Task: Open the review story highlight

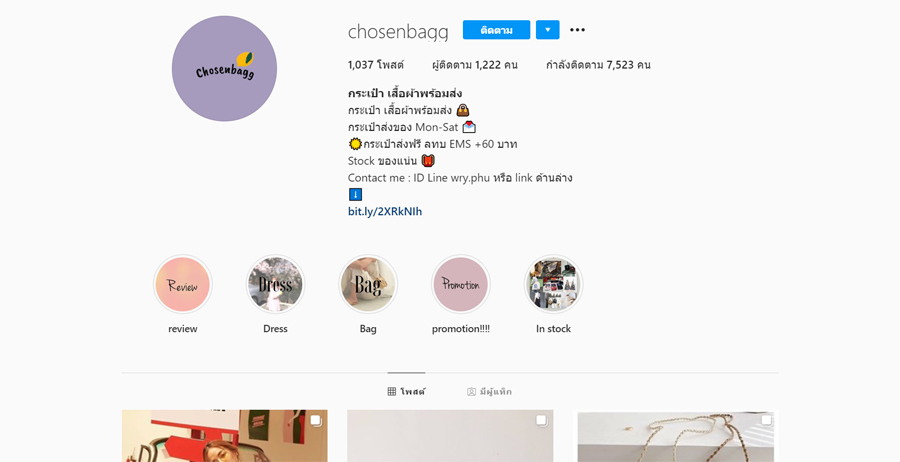Action: pyautogui.click(x=183, y=285)
